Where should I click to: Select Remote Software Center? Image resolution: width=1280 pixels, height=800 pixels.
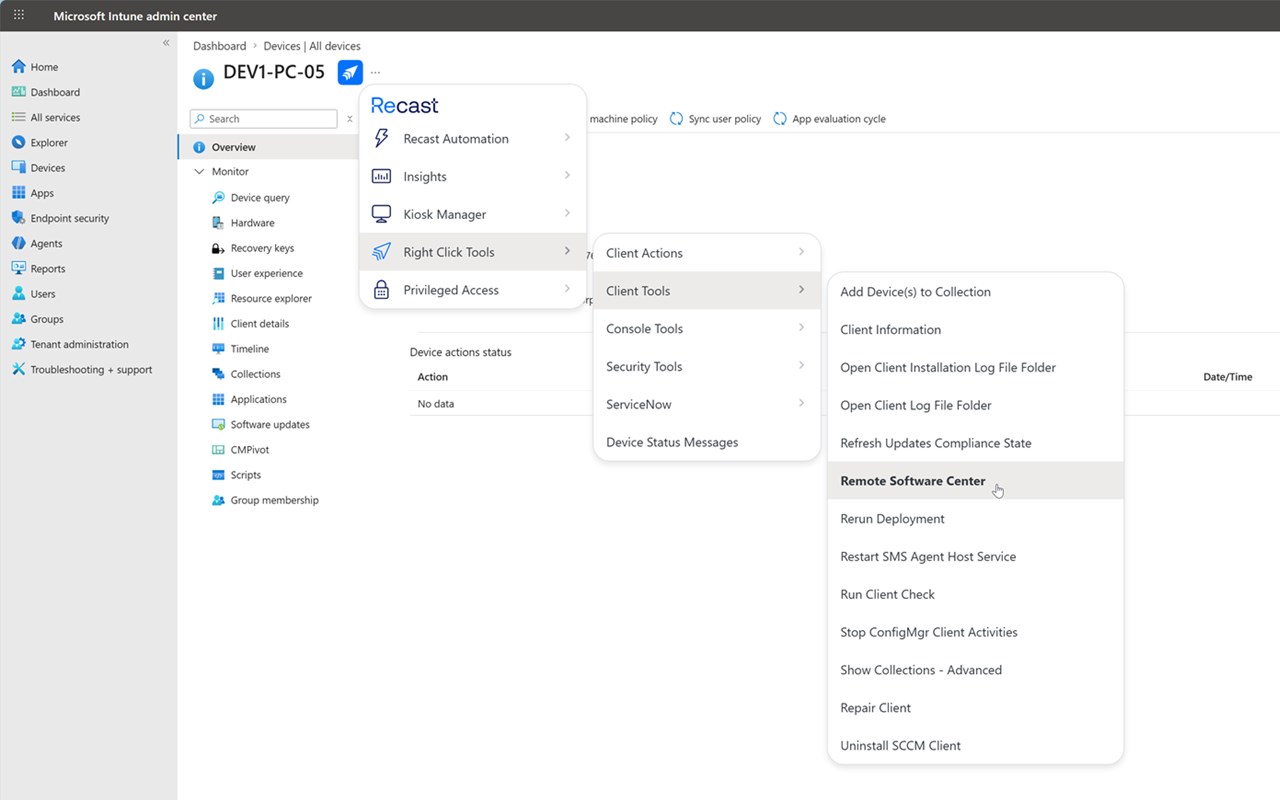[975, 481]
